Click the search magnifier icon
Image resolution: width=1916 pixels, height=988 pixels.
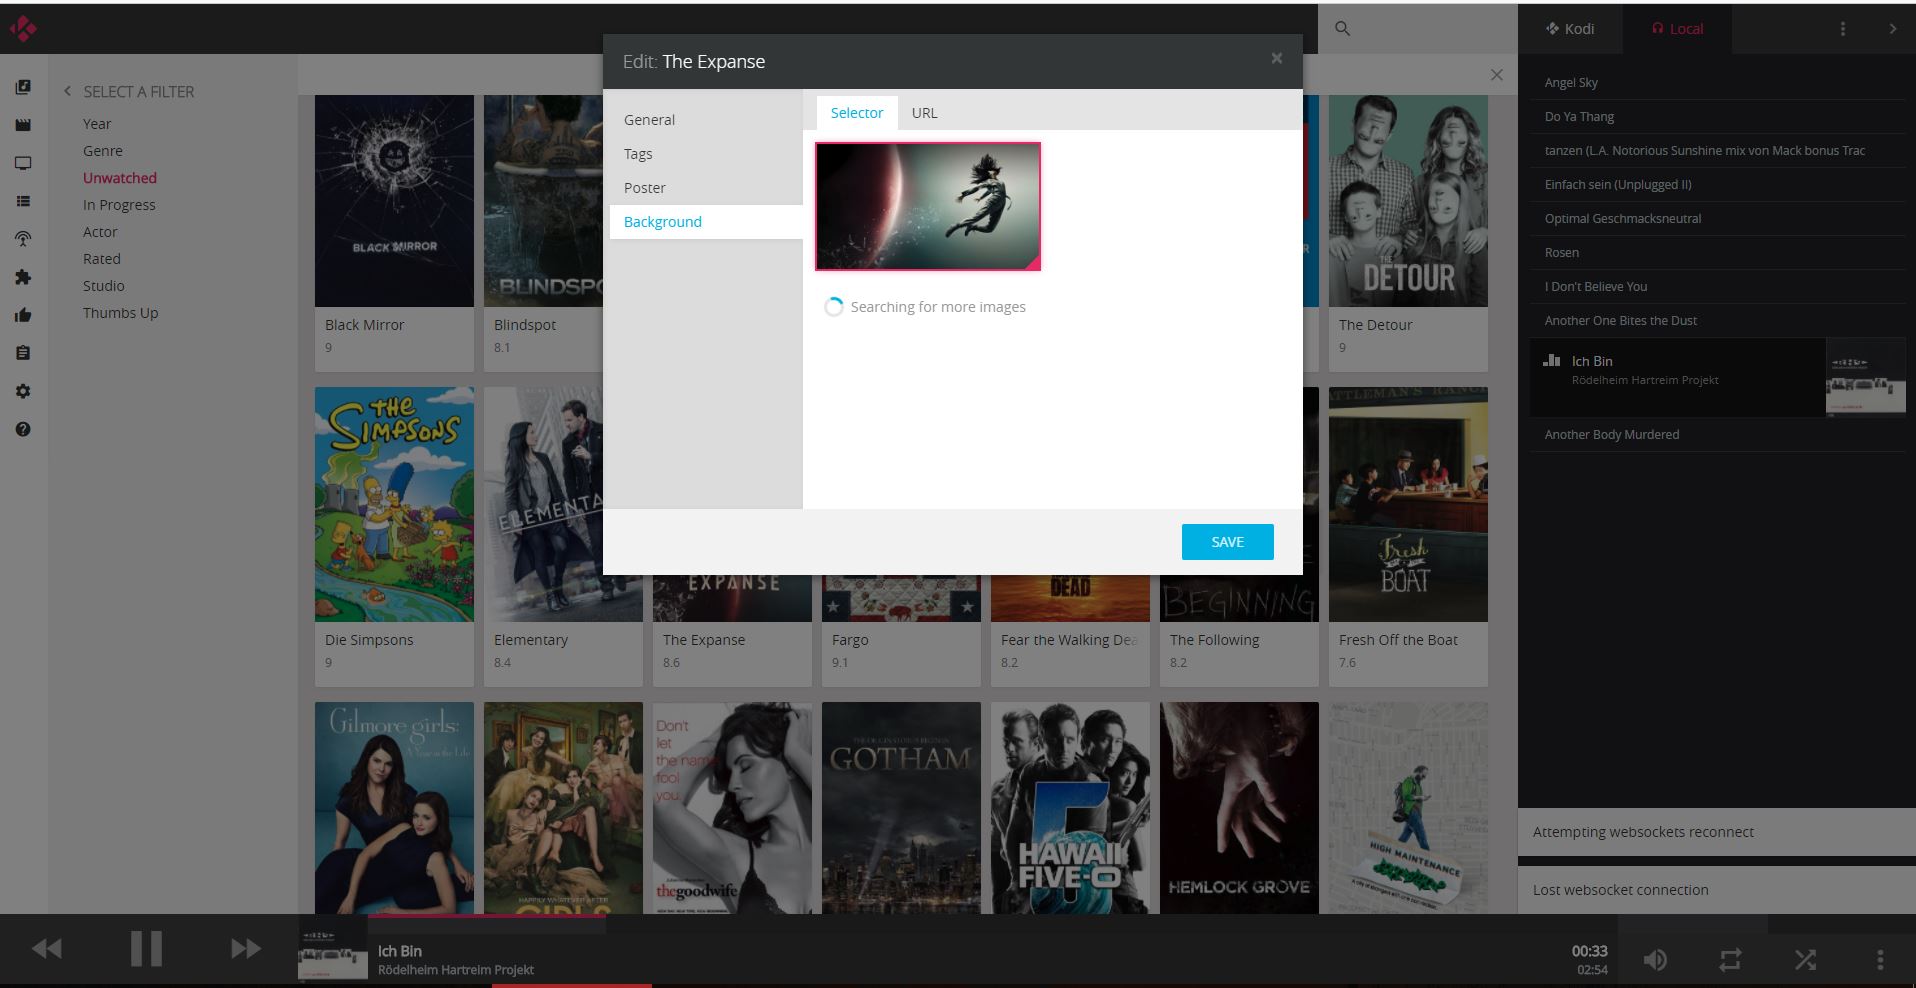pos(1343,29)
